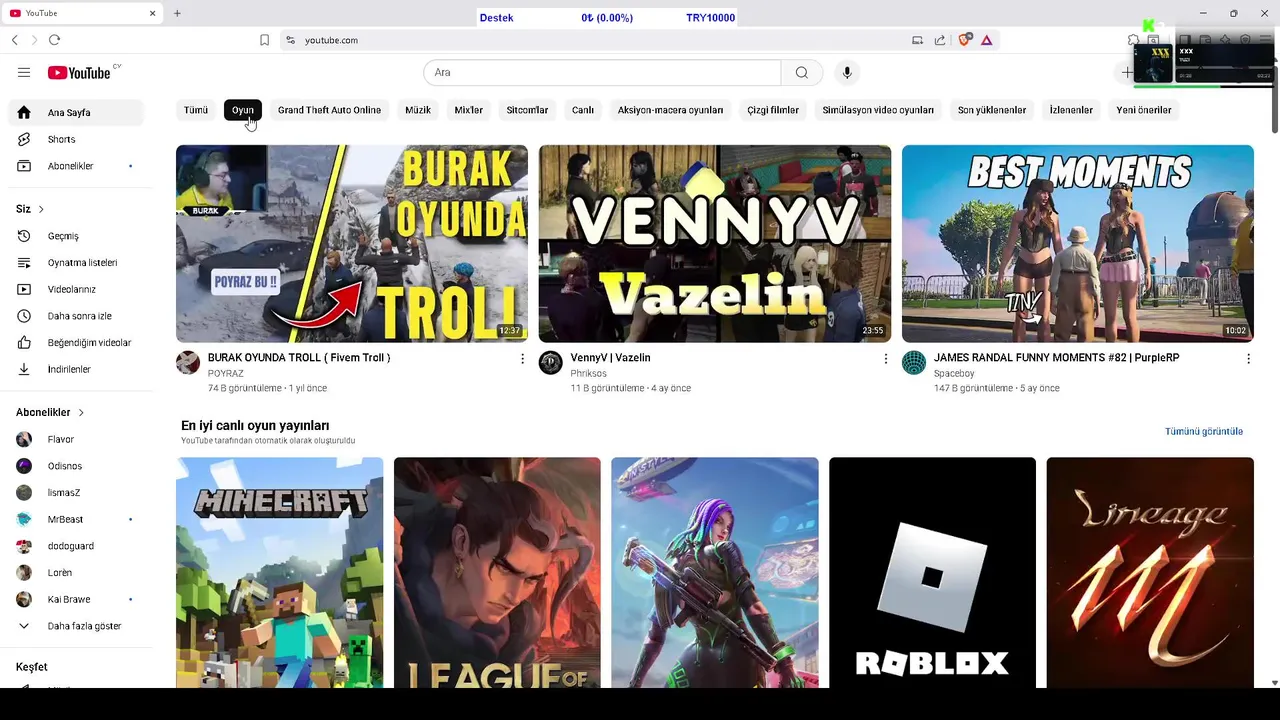Click the install app icon in address bar
1280x720 pixels.
coord(917,40)
